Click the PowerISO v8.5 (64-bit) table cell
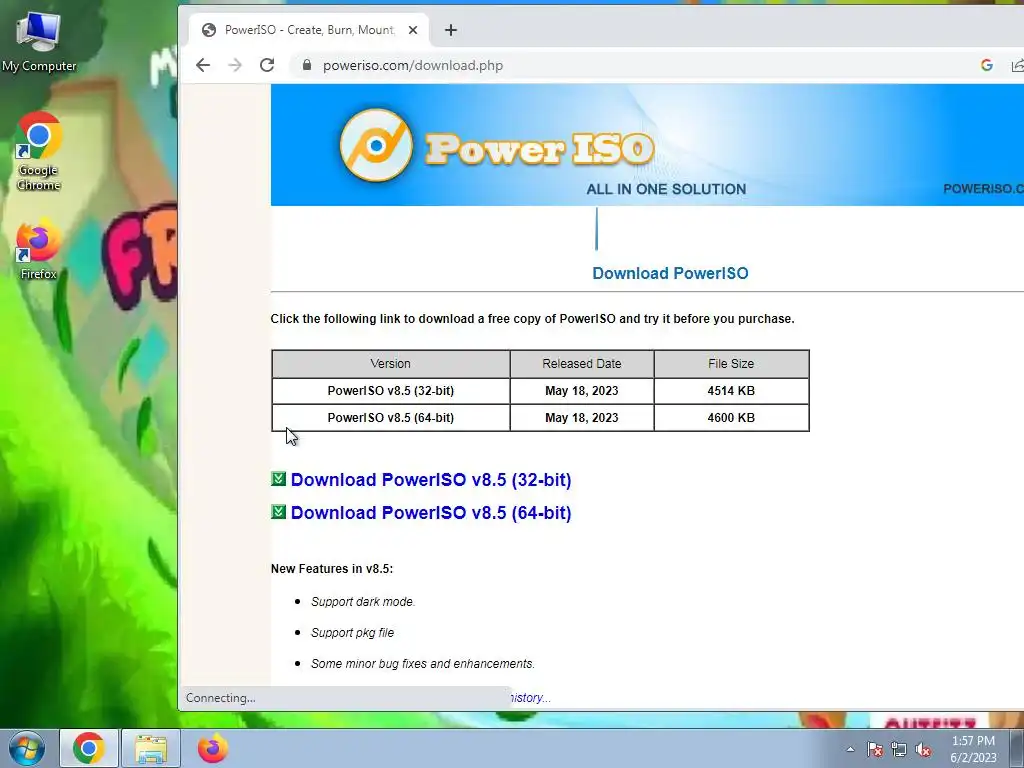 pos(391,417)
